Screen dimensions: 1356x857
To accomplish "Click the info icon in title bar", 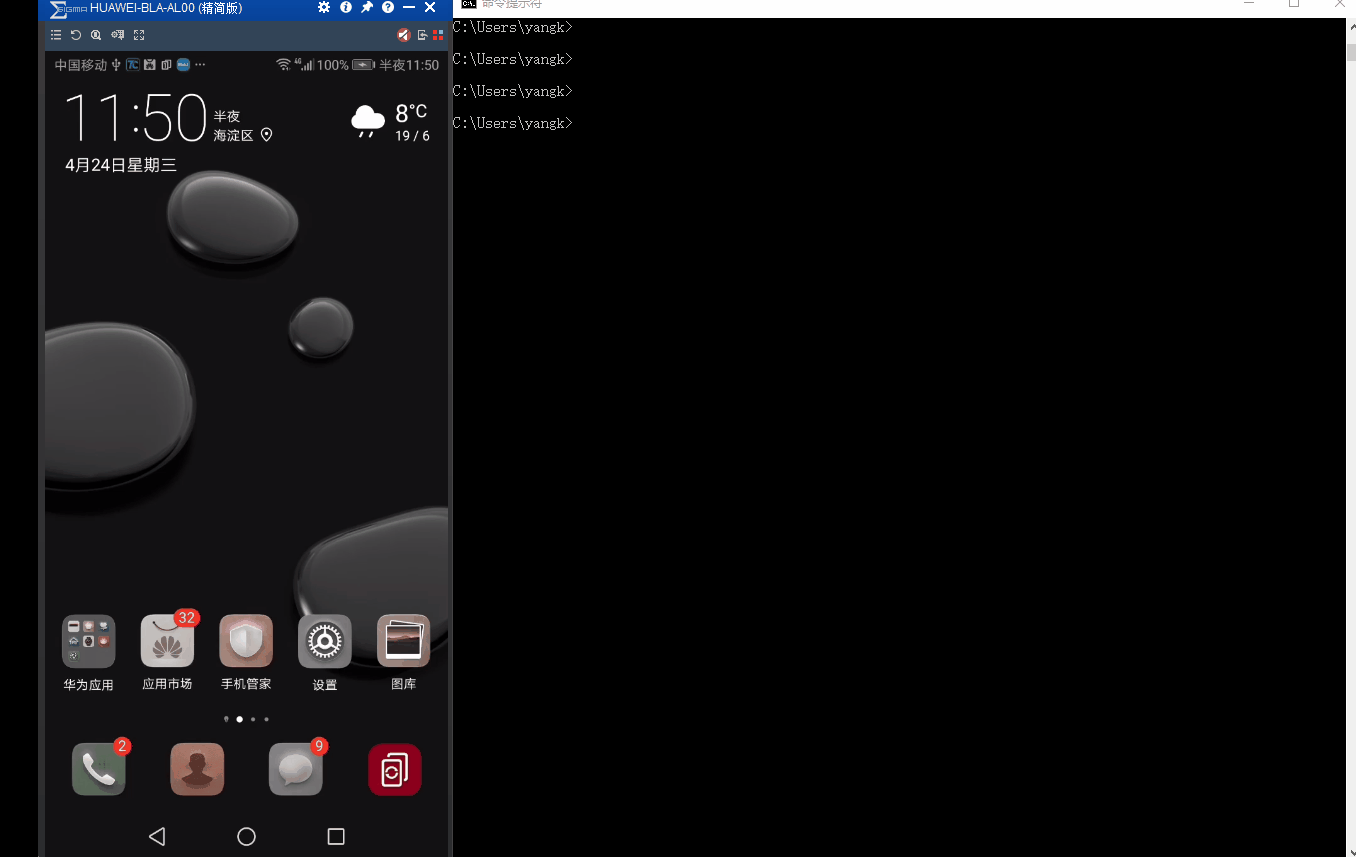I will pos(346,7).
